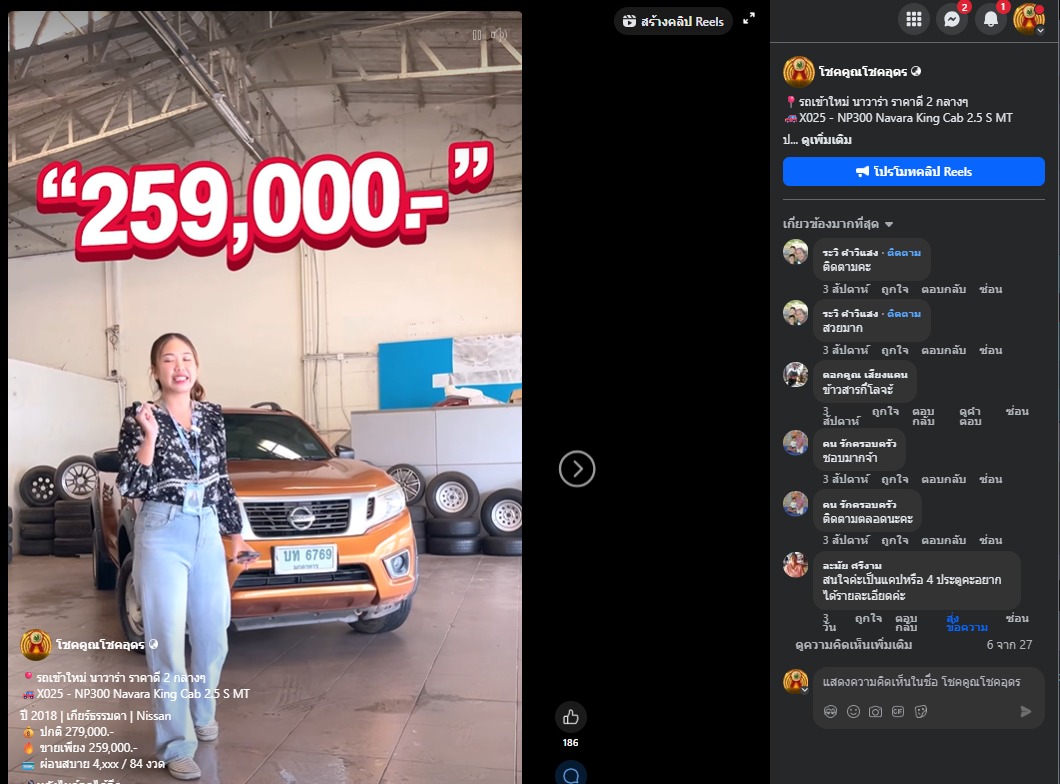Open ระวิ คำวิแสง's avatar on ติดตามคะ comment
1060x784 pixels.
[796, 251]
